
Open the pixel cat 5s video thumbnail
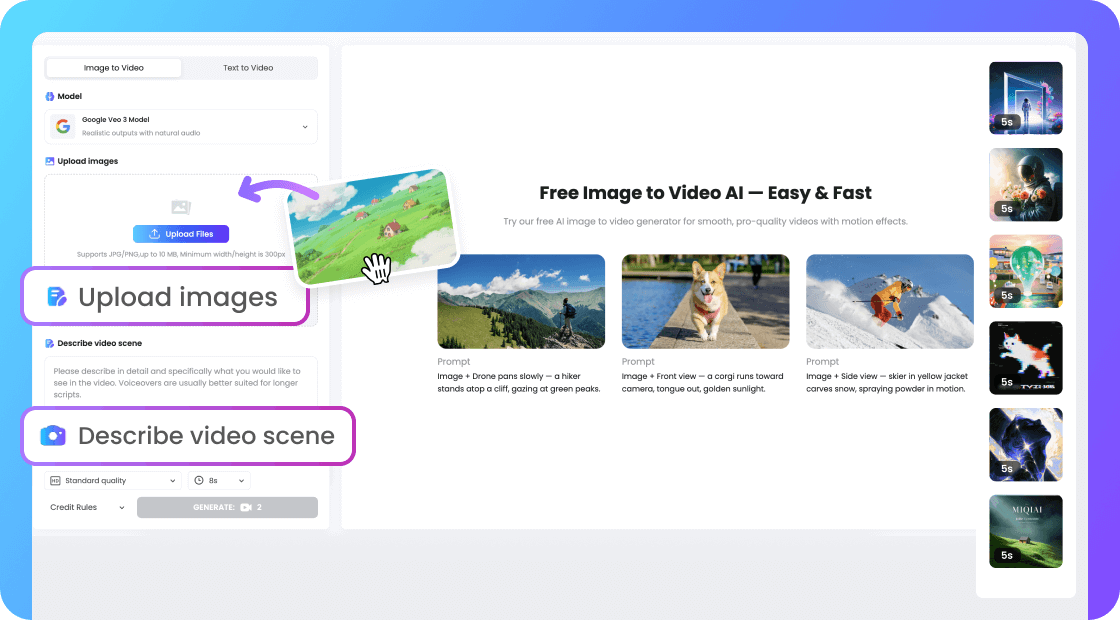tap(1025, 358)
